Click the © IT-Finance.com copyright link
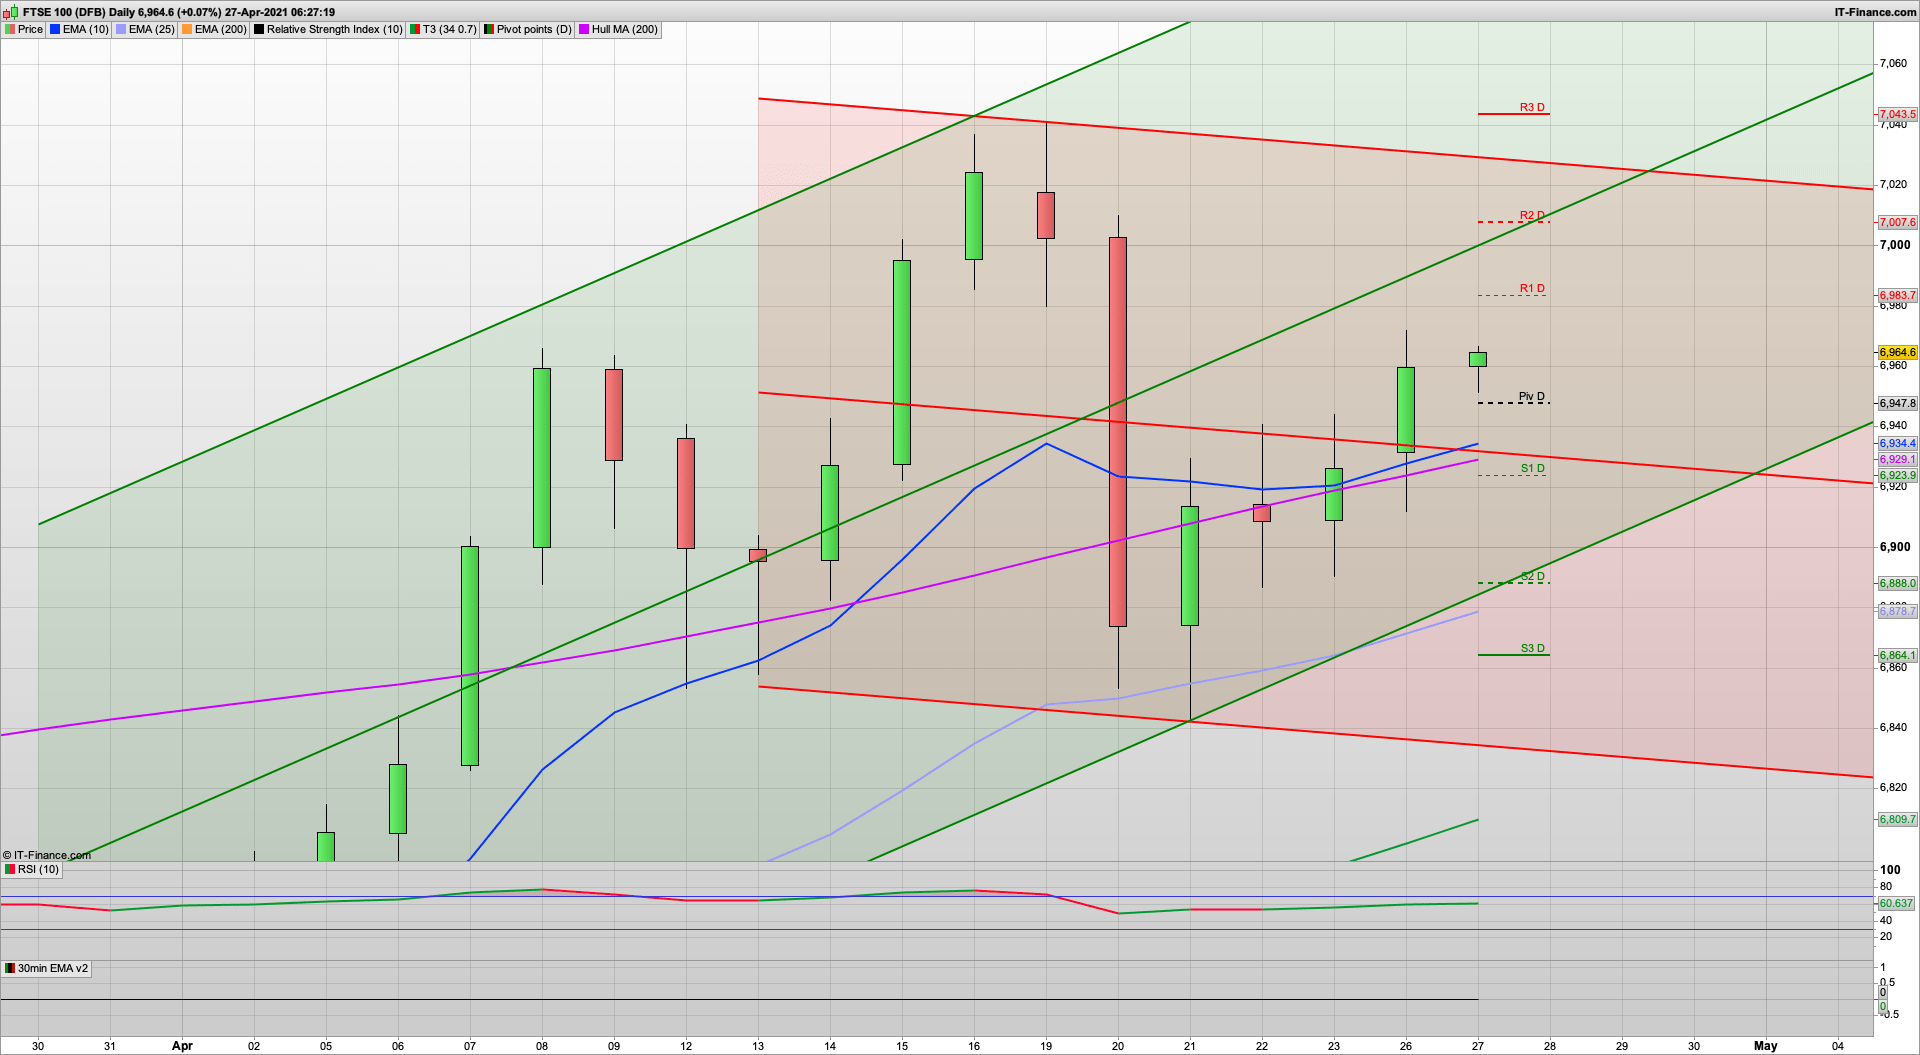Screen dimensions: 1920x1055 coord(45,855)
